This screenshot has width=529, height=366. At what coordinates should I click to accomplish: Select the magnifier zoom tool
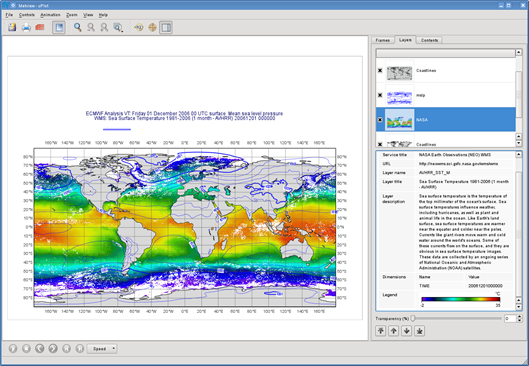pos(78,27)
